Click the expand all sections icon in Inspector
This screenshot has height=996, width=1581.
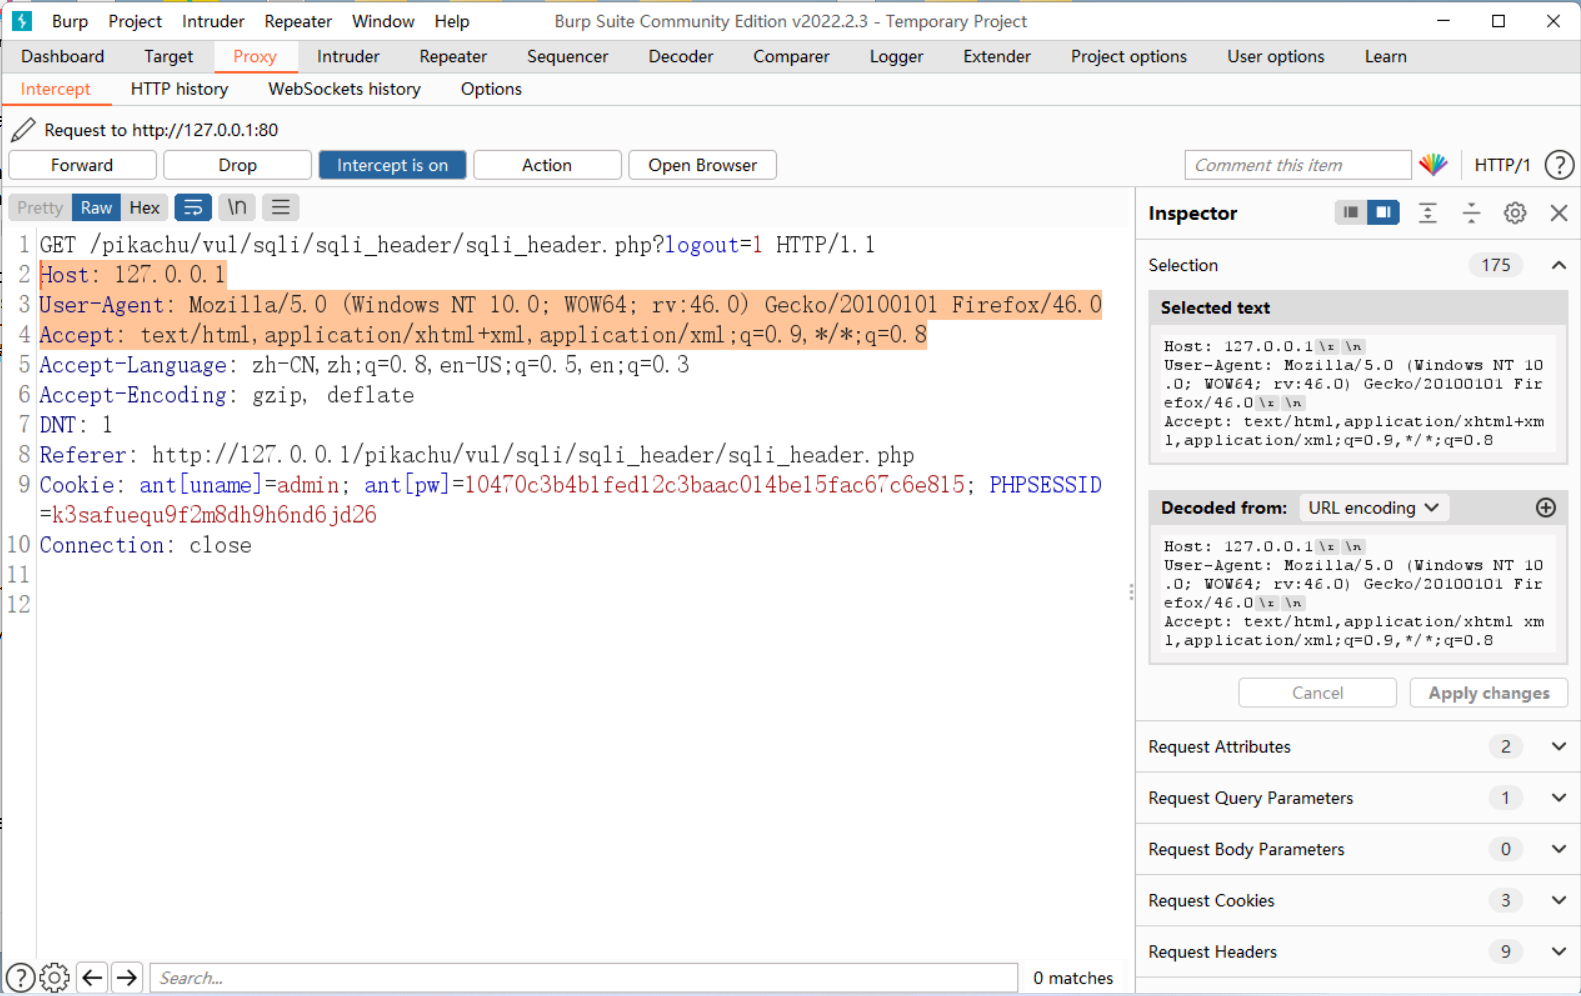(x=1427, y=213)
